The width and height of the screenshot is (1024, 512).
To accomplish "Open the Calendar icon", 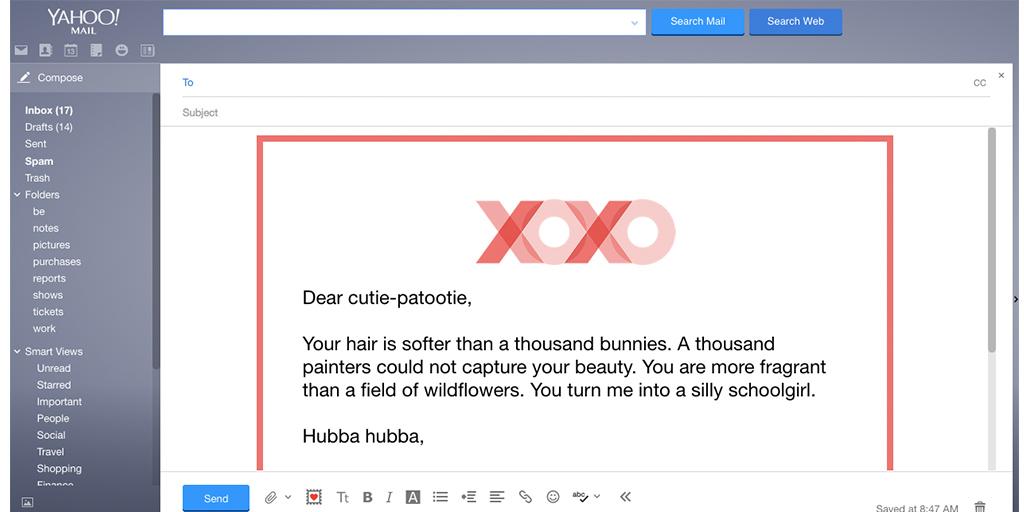I will 71,50.
